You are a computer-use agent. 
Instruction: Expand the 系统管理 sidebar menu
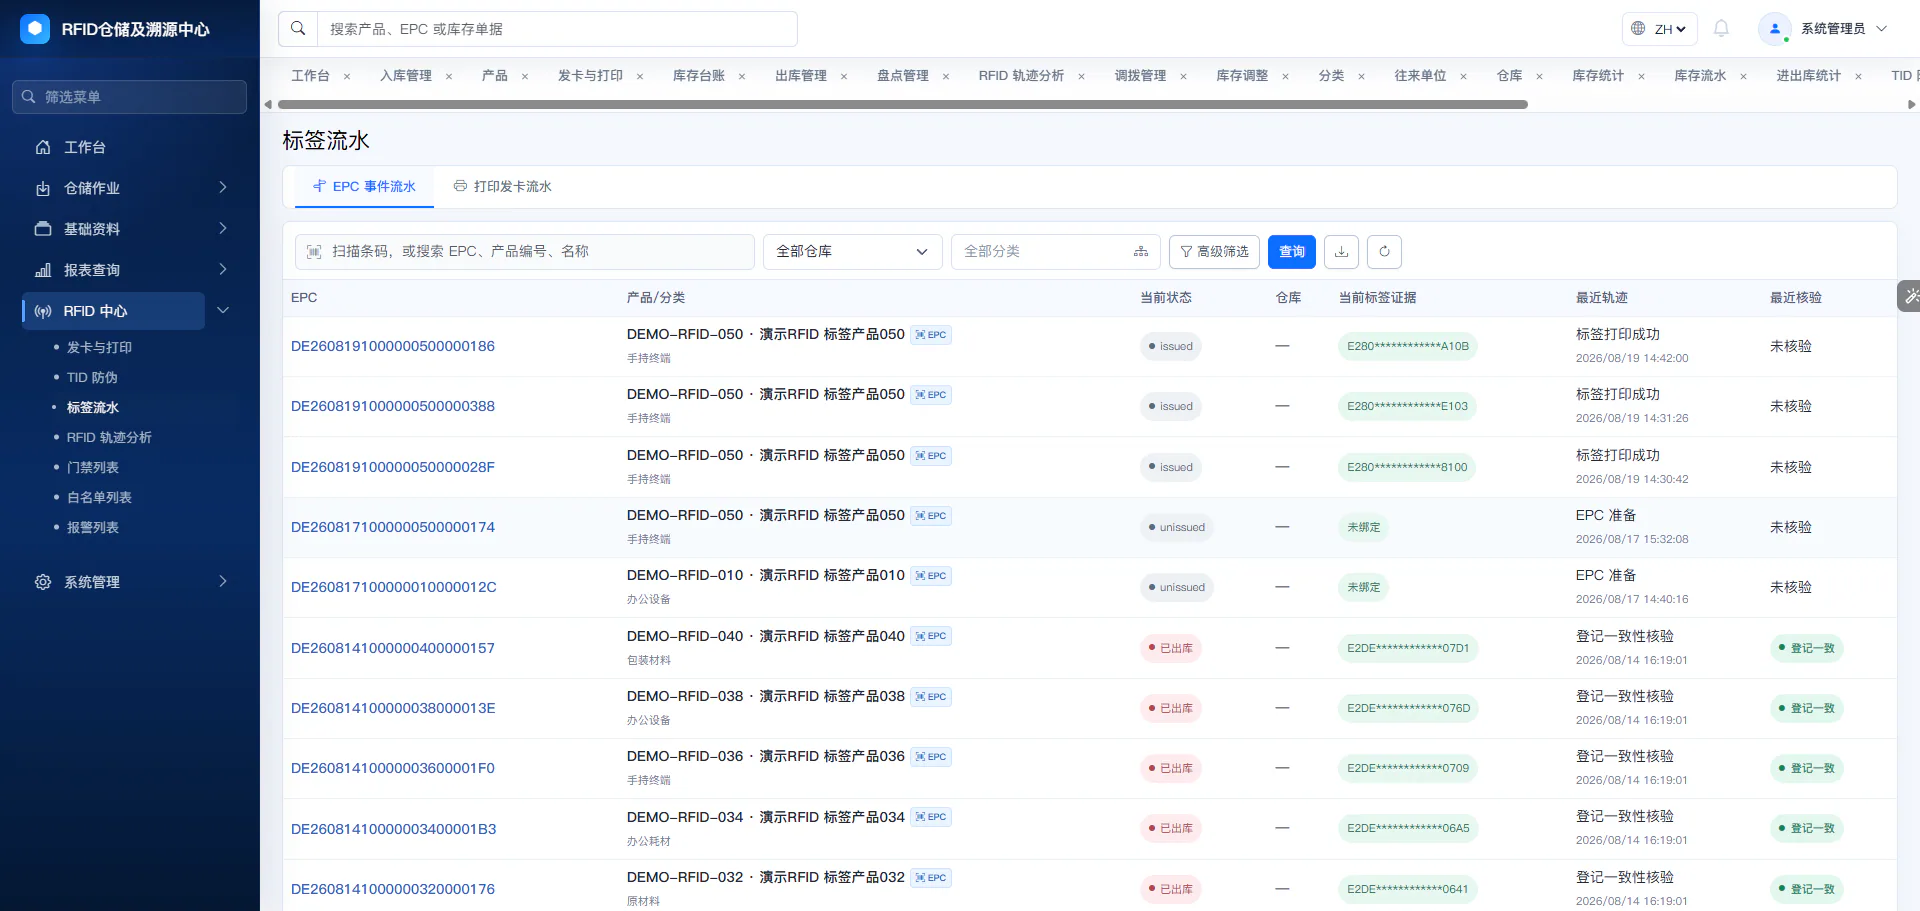click(130, 582)
